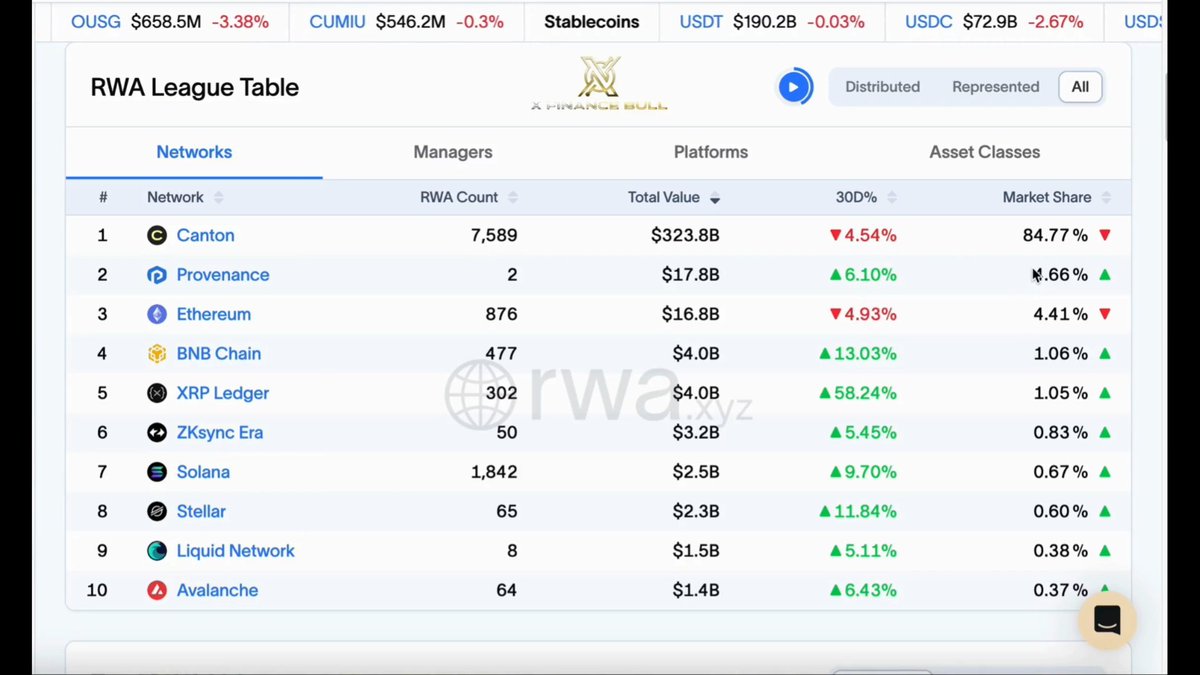Open the Stellar network link

coord(201,512)
